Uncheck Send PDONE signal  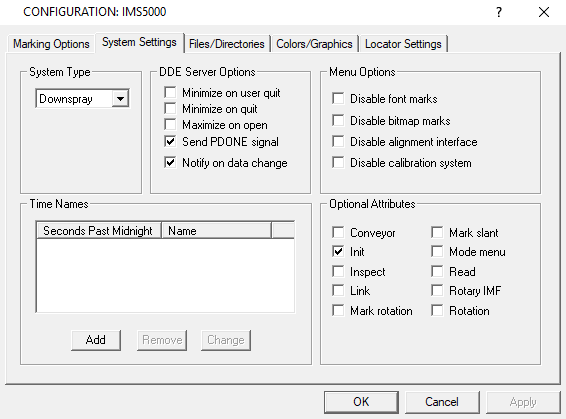pos(170,141)
